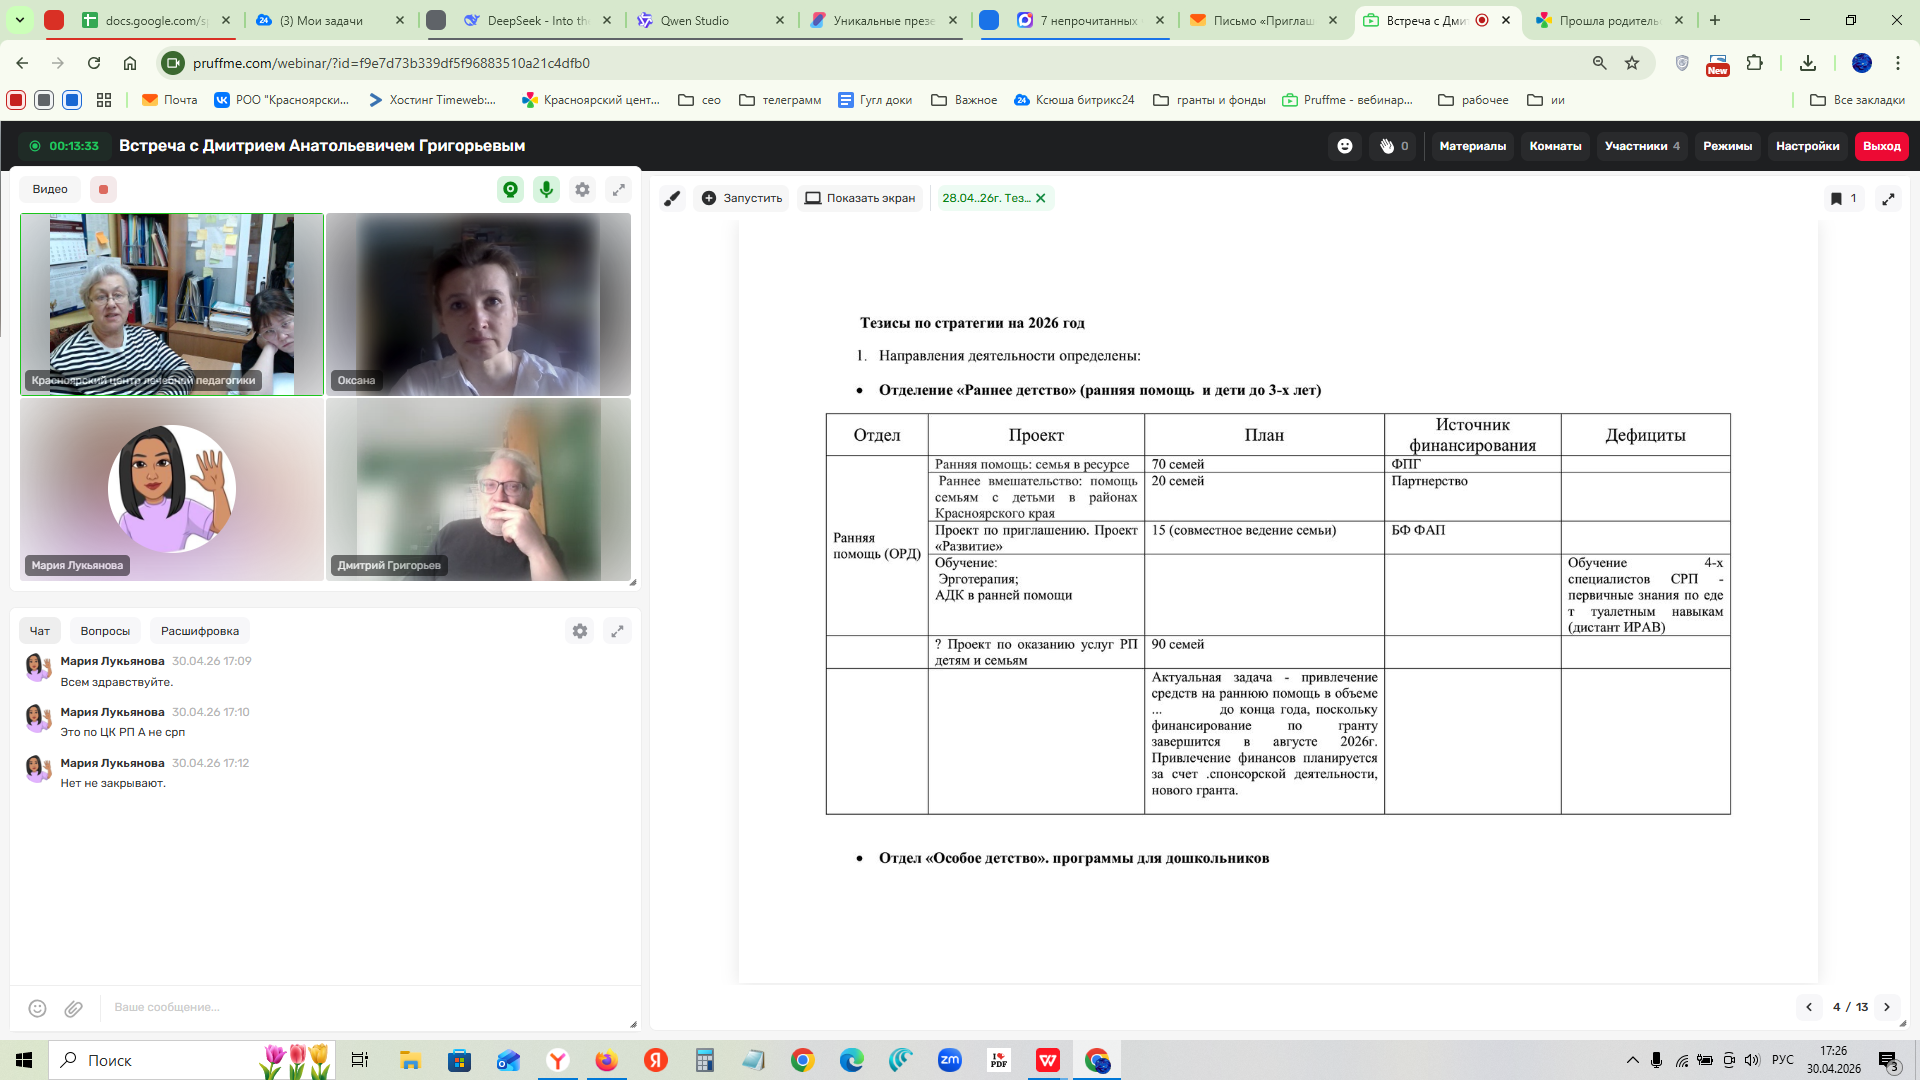Click the Windows Start button
The image size is (1920, 1080).
(x=24, y=1060)
